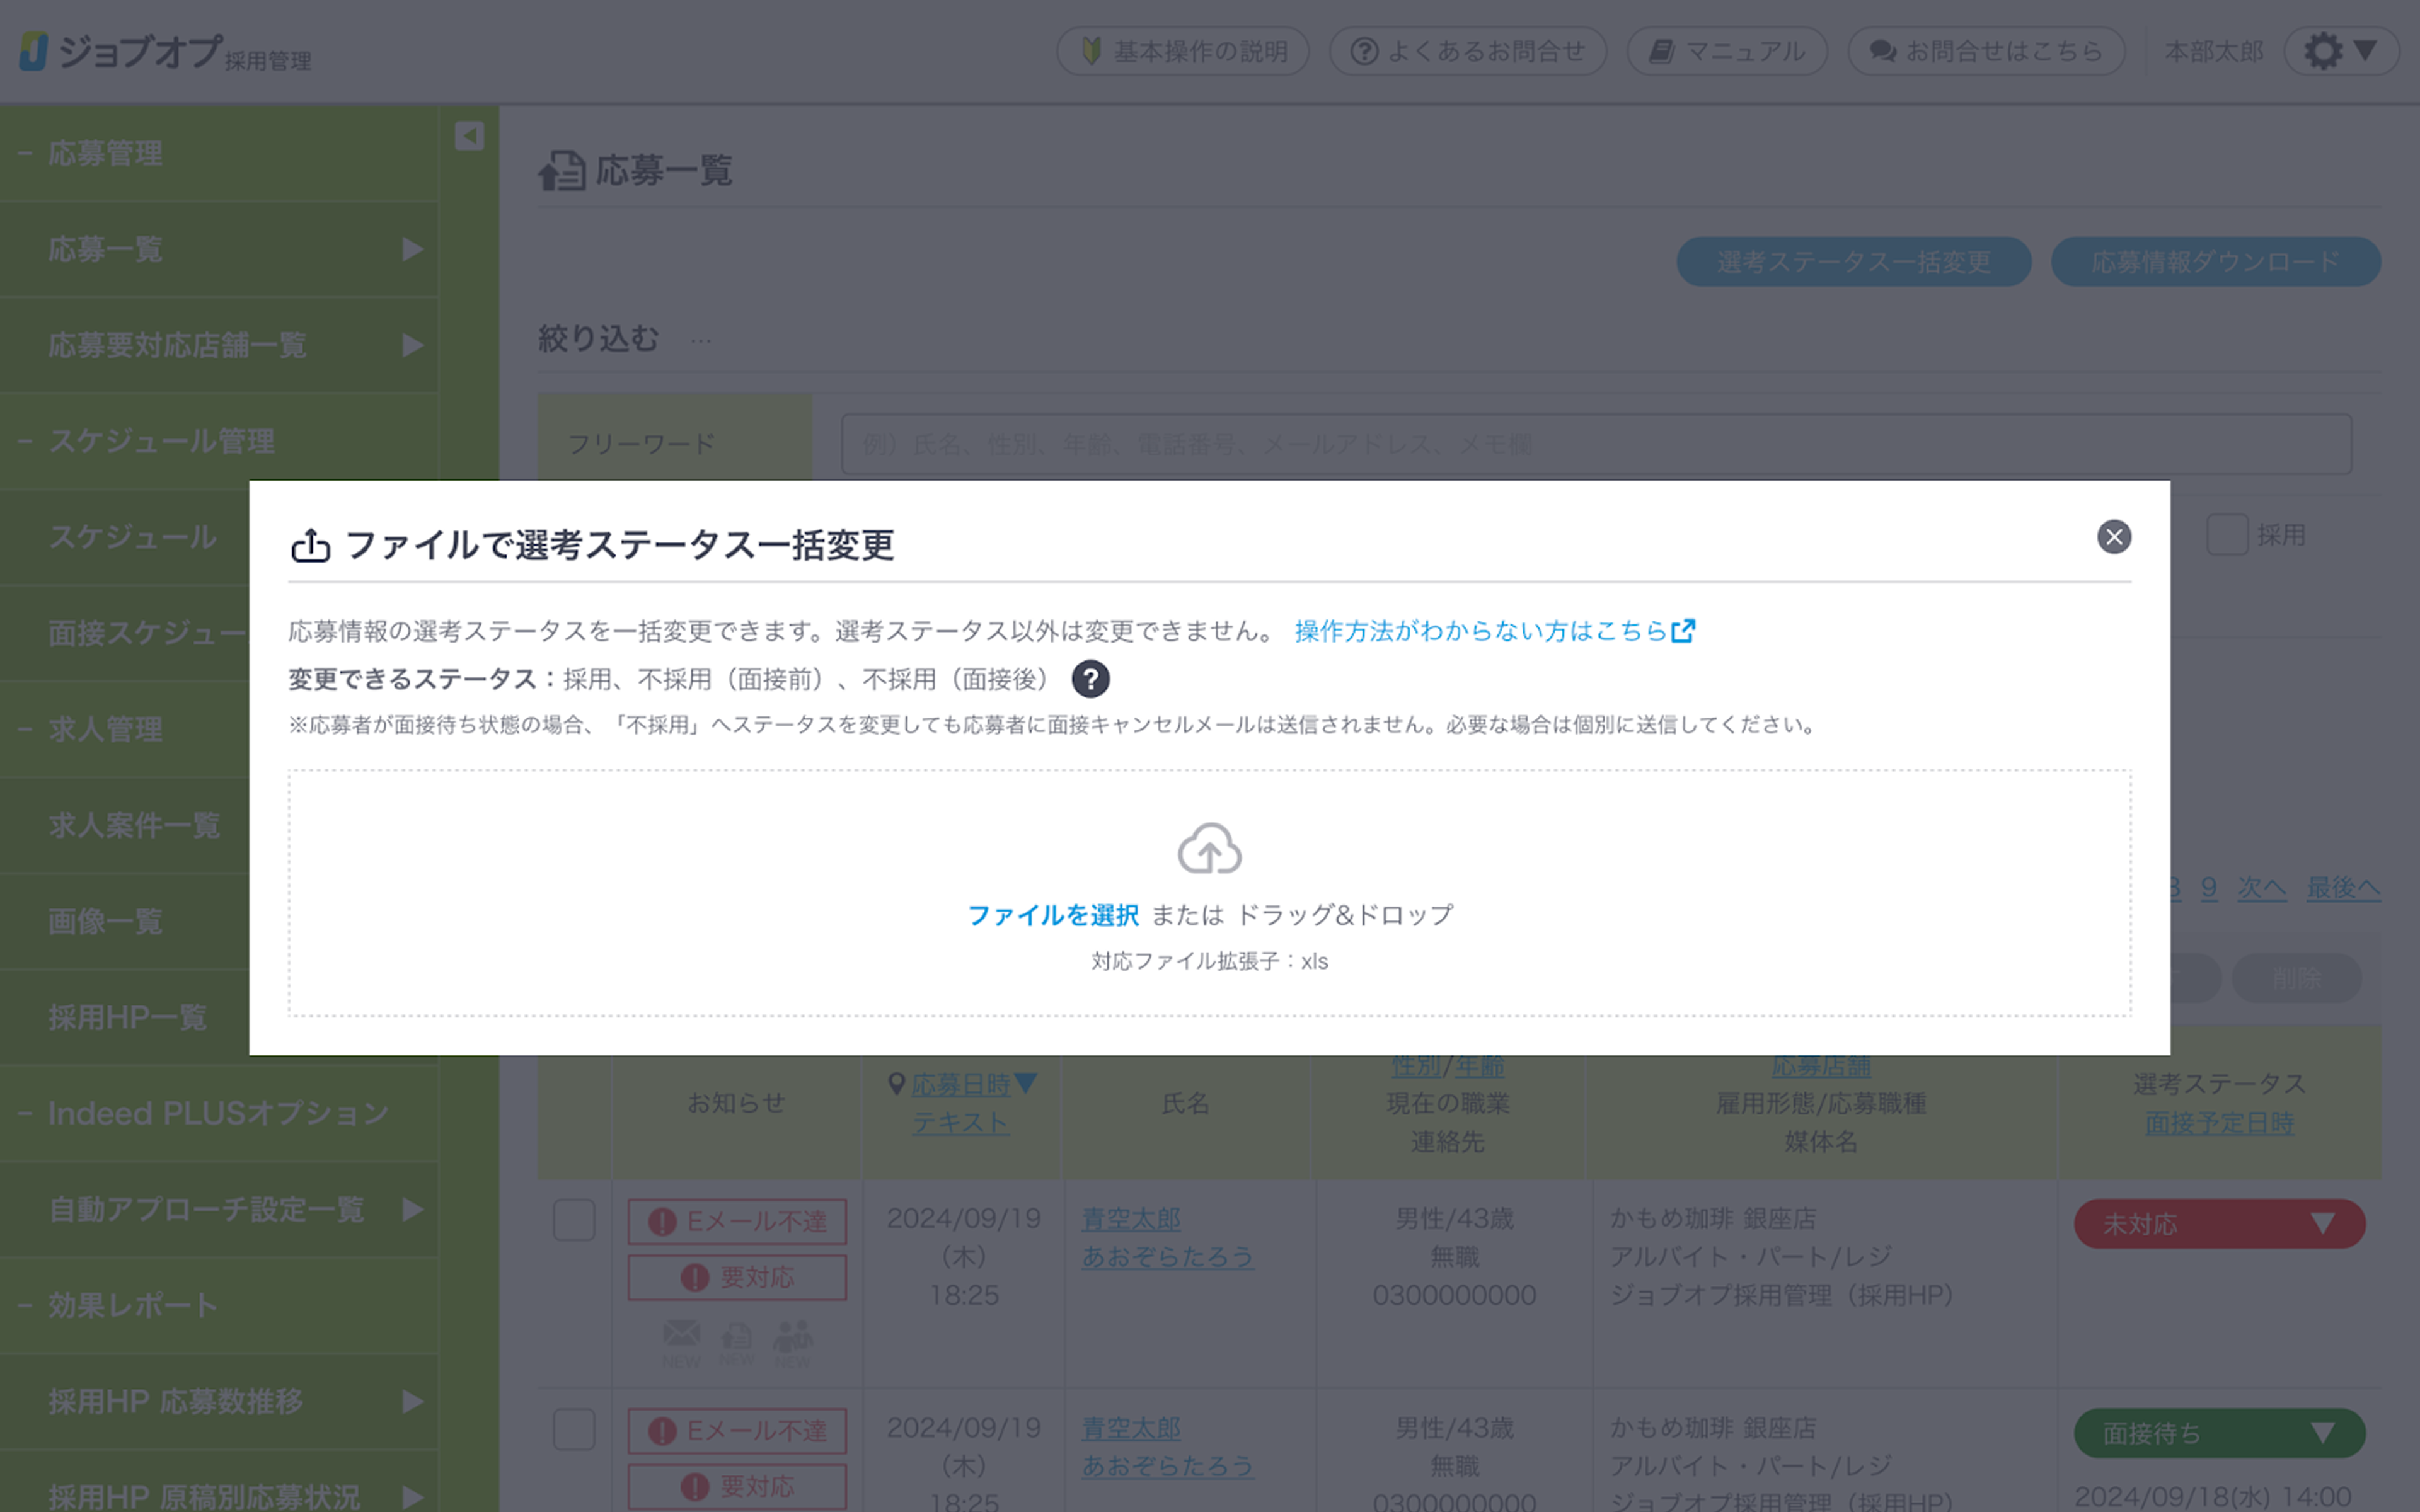2420x1512 pixels.
Task: Collapse the sidebar with arrow icon
Action: (x=469, y=136)
